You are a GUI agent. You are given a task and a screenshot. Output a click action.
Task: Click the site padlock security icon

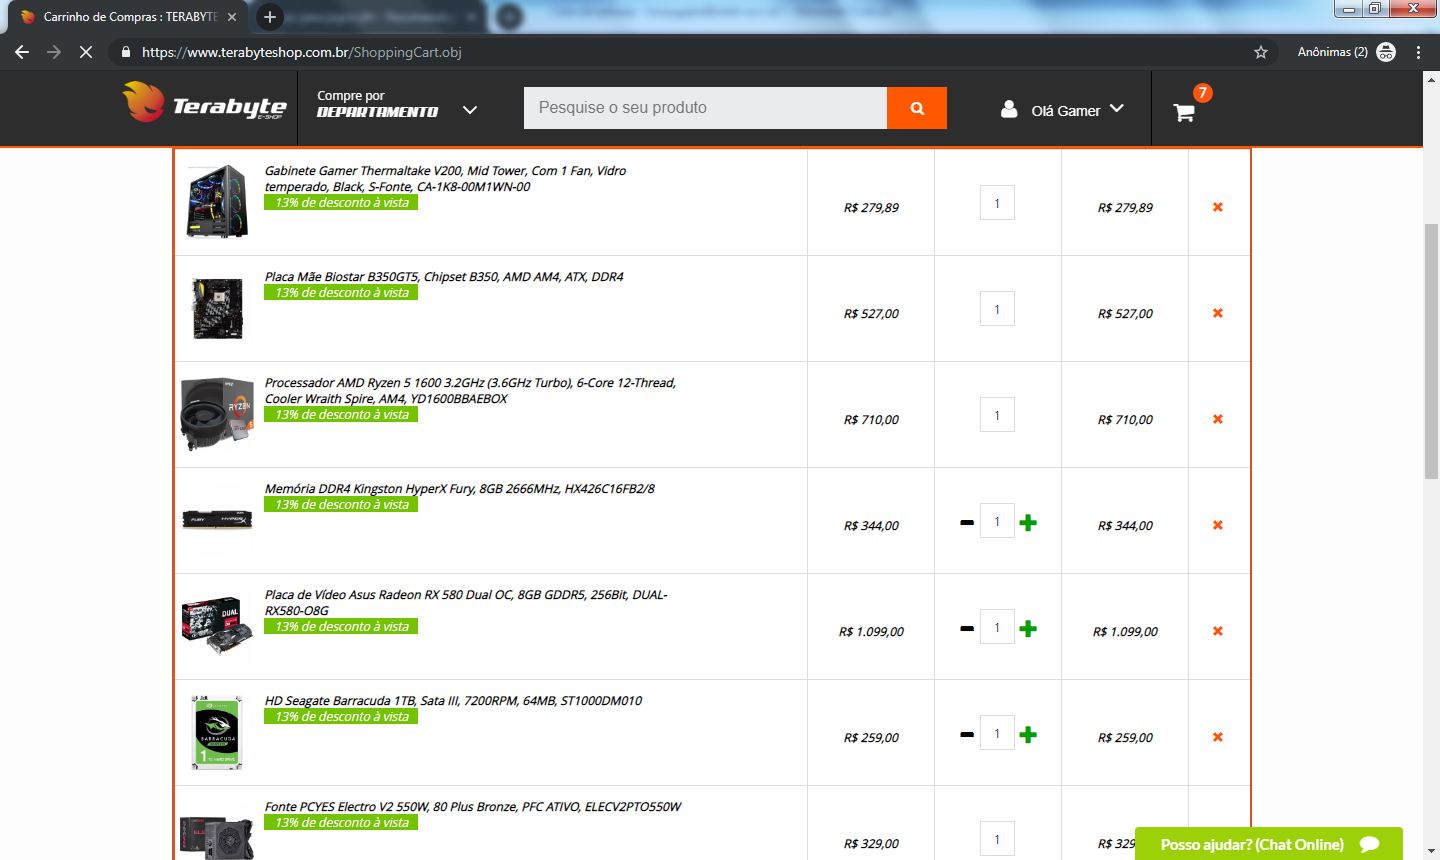pyautogui.click(x=125, y=52)
